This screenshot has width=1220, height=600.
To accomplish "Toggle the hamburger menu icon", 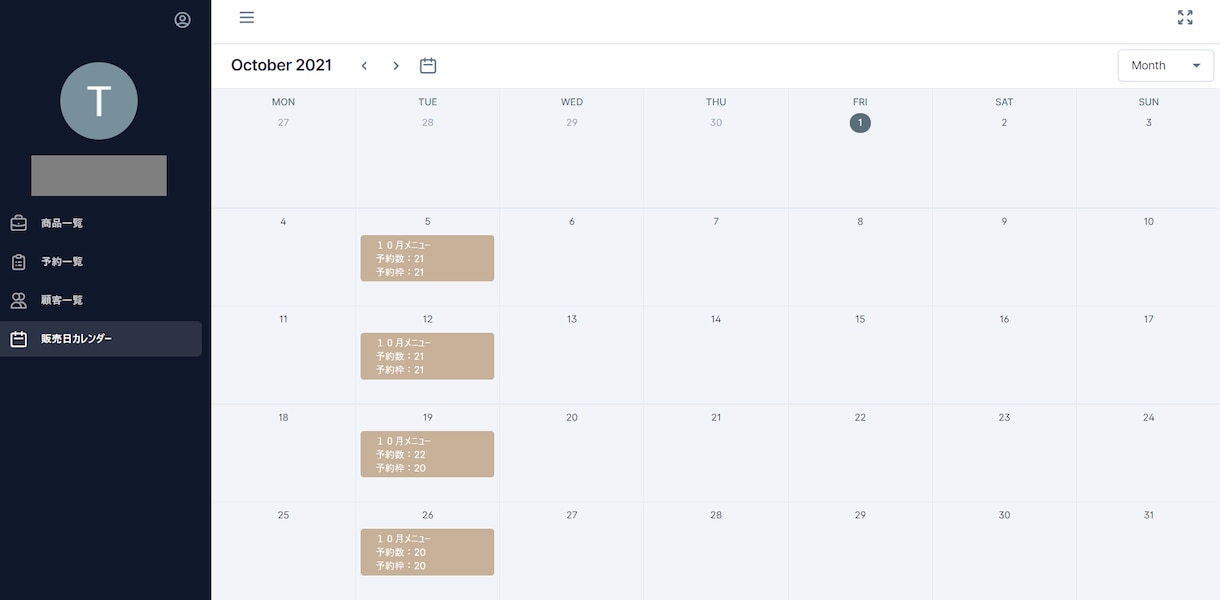I will pos(247,17).
